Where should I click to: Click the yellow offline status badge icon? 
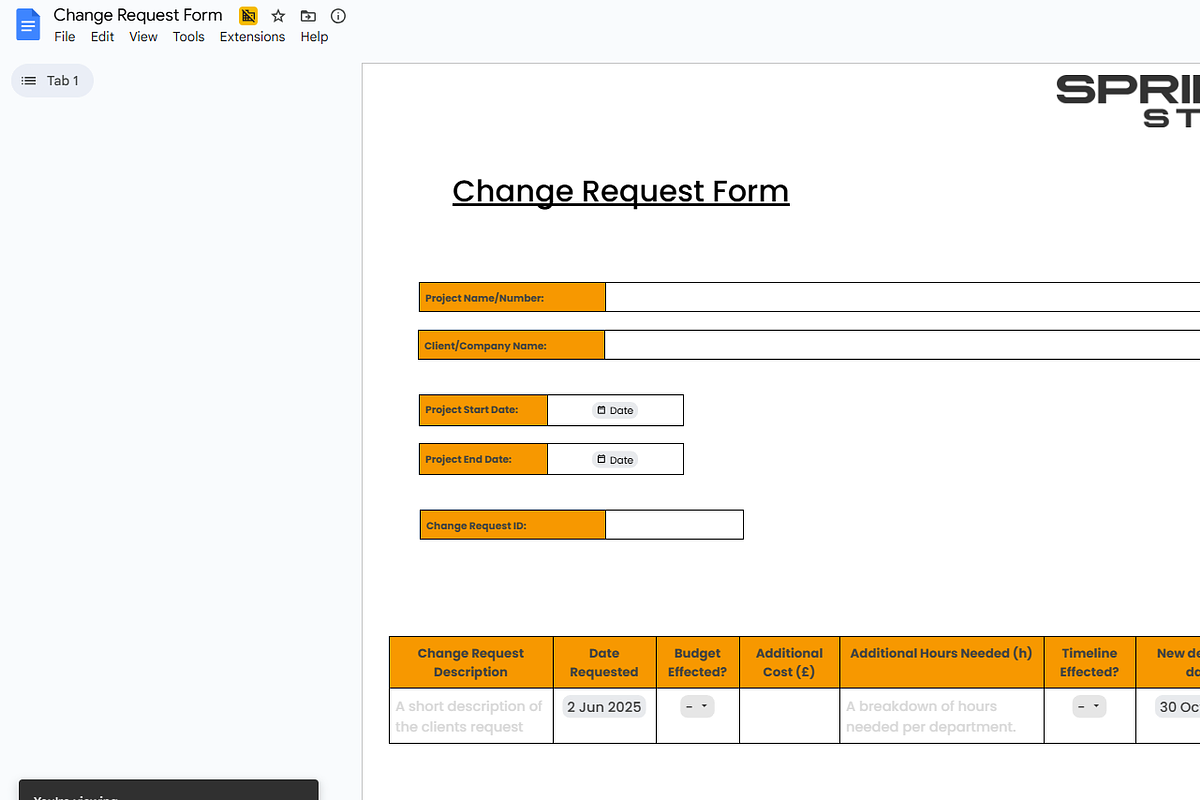coord(248,16)
